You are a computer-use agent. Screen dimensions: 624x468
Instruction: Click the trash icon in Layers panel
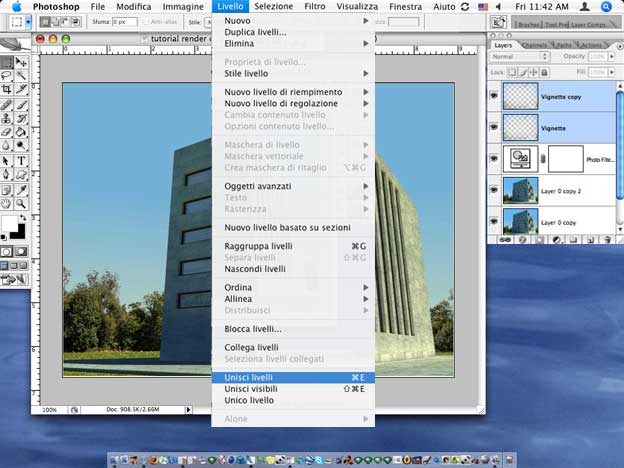pos(608,240)
